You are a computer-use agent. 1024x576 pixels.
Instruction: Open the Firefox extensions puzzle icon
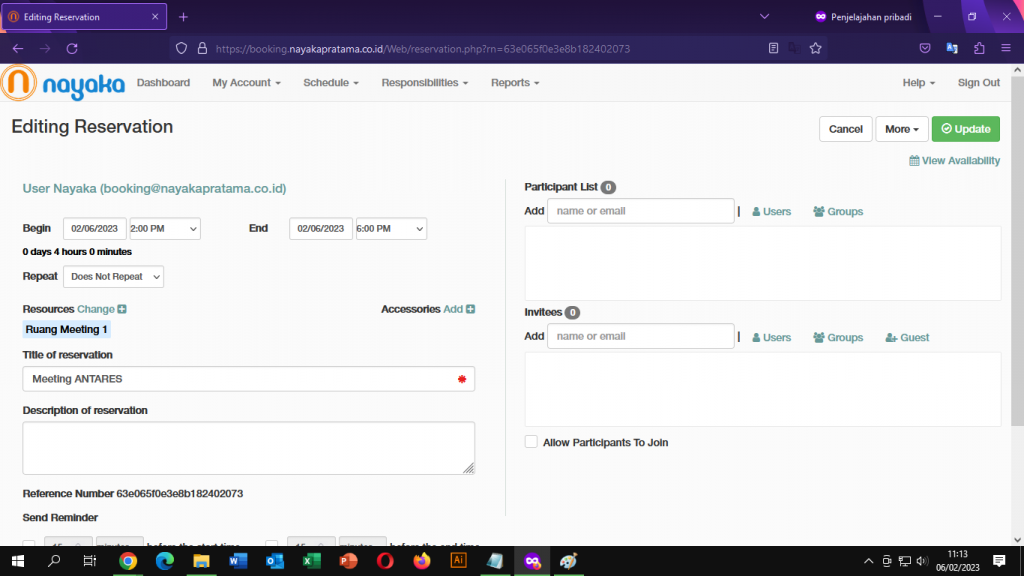click(x=979, y=48)
